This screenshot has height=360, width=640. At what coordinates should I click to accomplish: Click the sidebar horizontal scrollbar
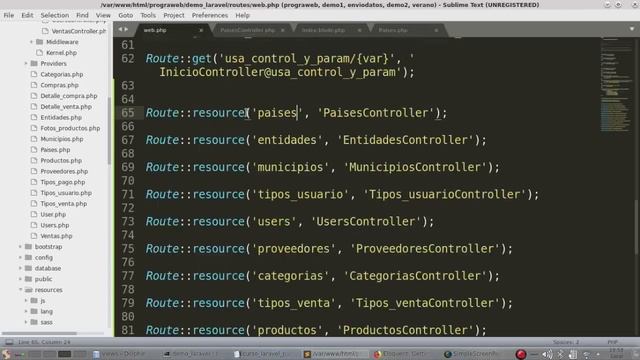39,333
